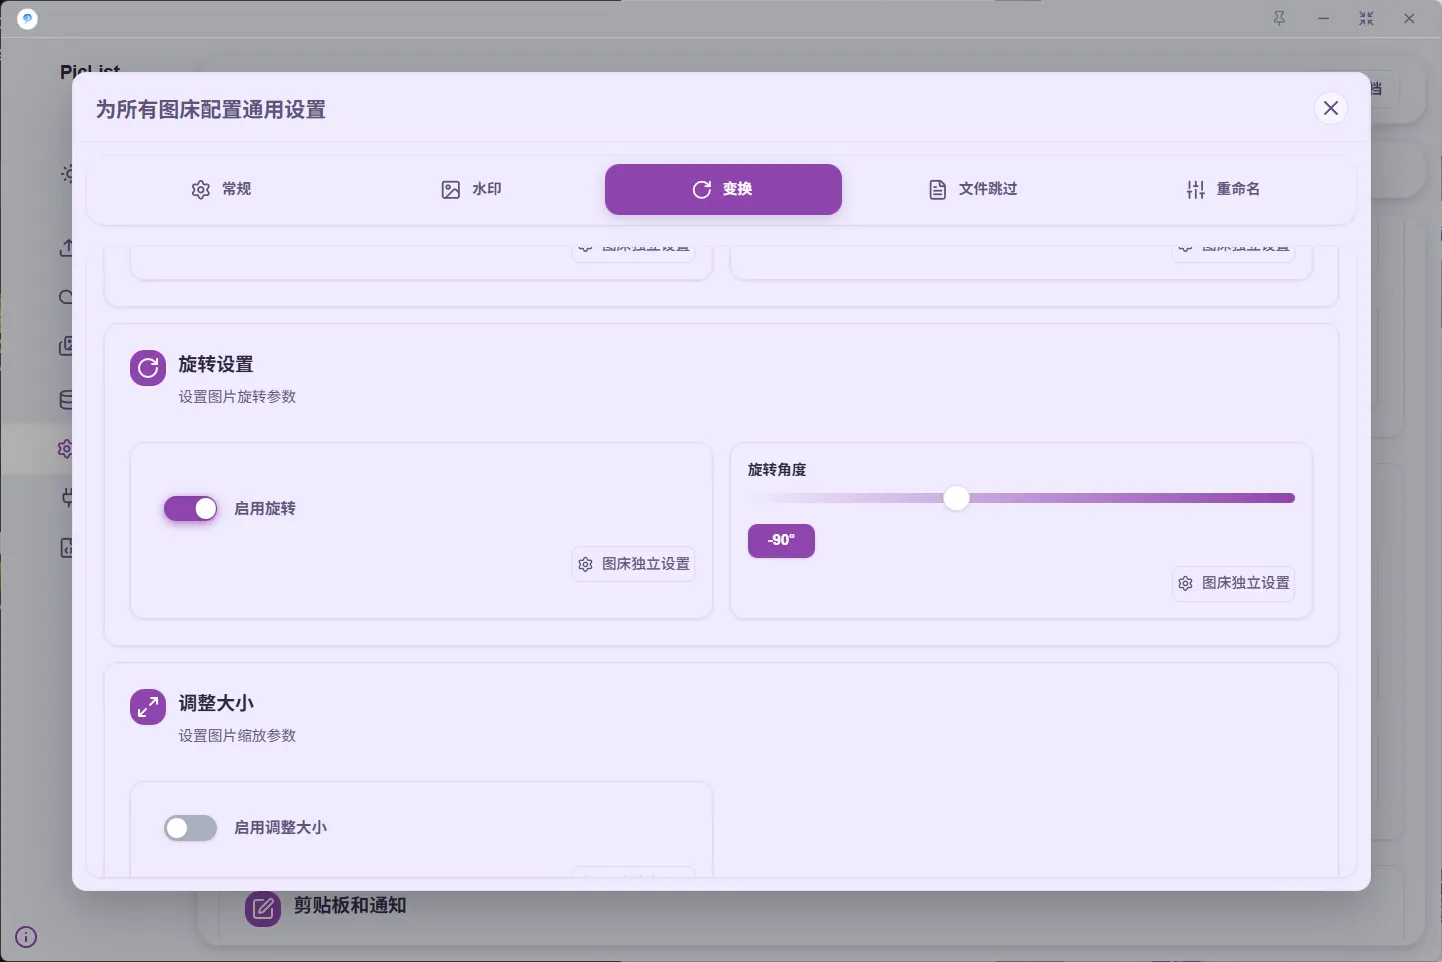Click the info icon at bottom-left corner

coord(26,937)
